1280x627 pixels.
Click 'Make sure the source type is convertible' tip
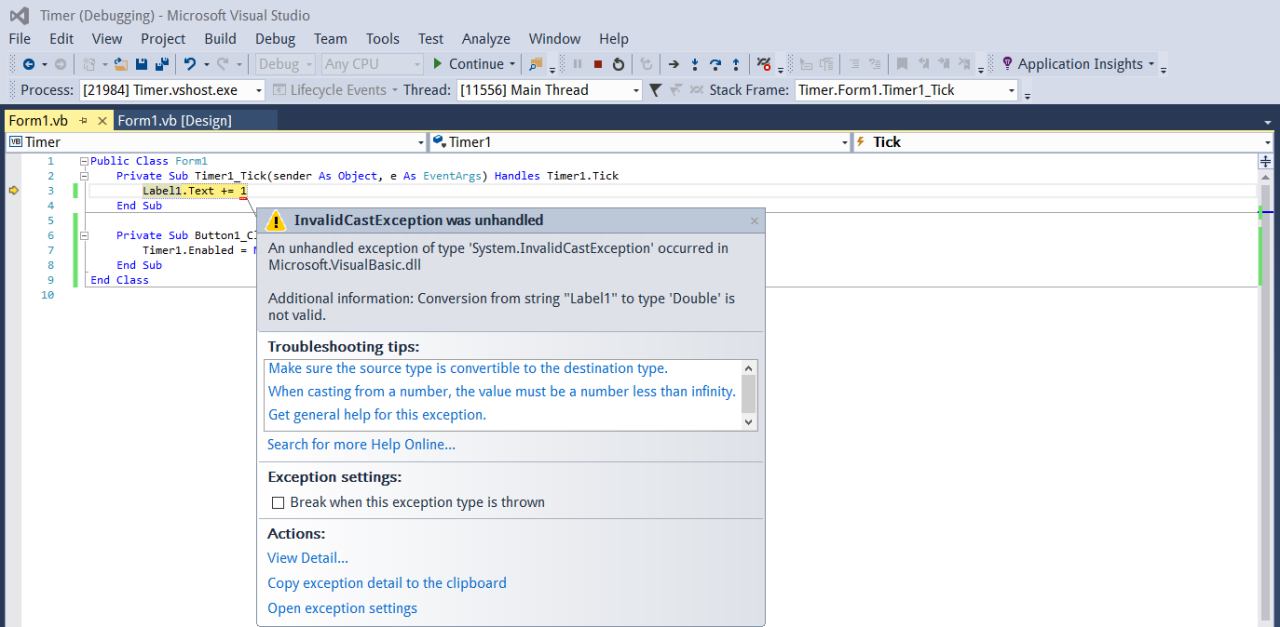click(468, 368)
